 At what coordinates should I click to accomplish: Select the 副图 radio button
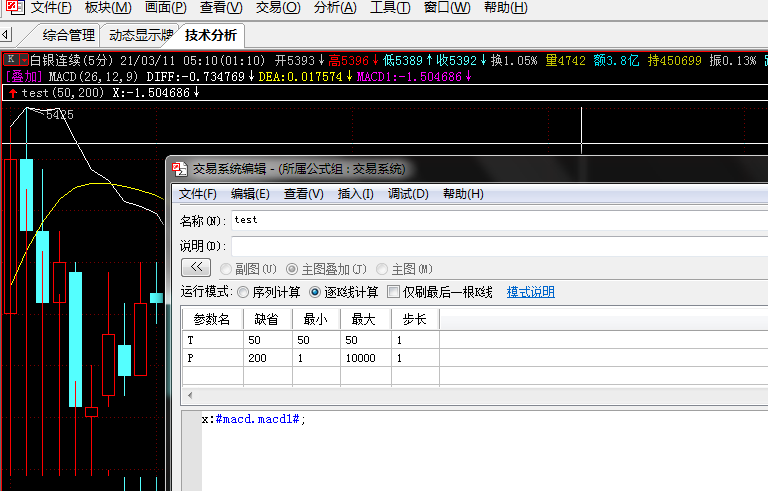point(226,269)
